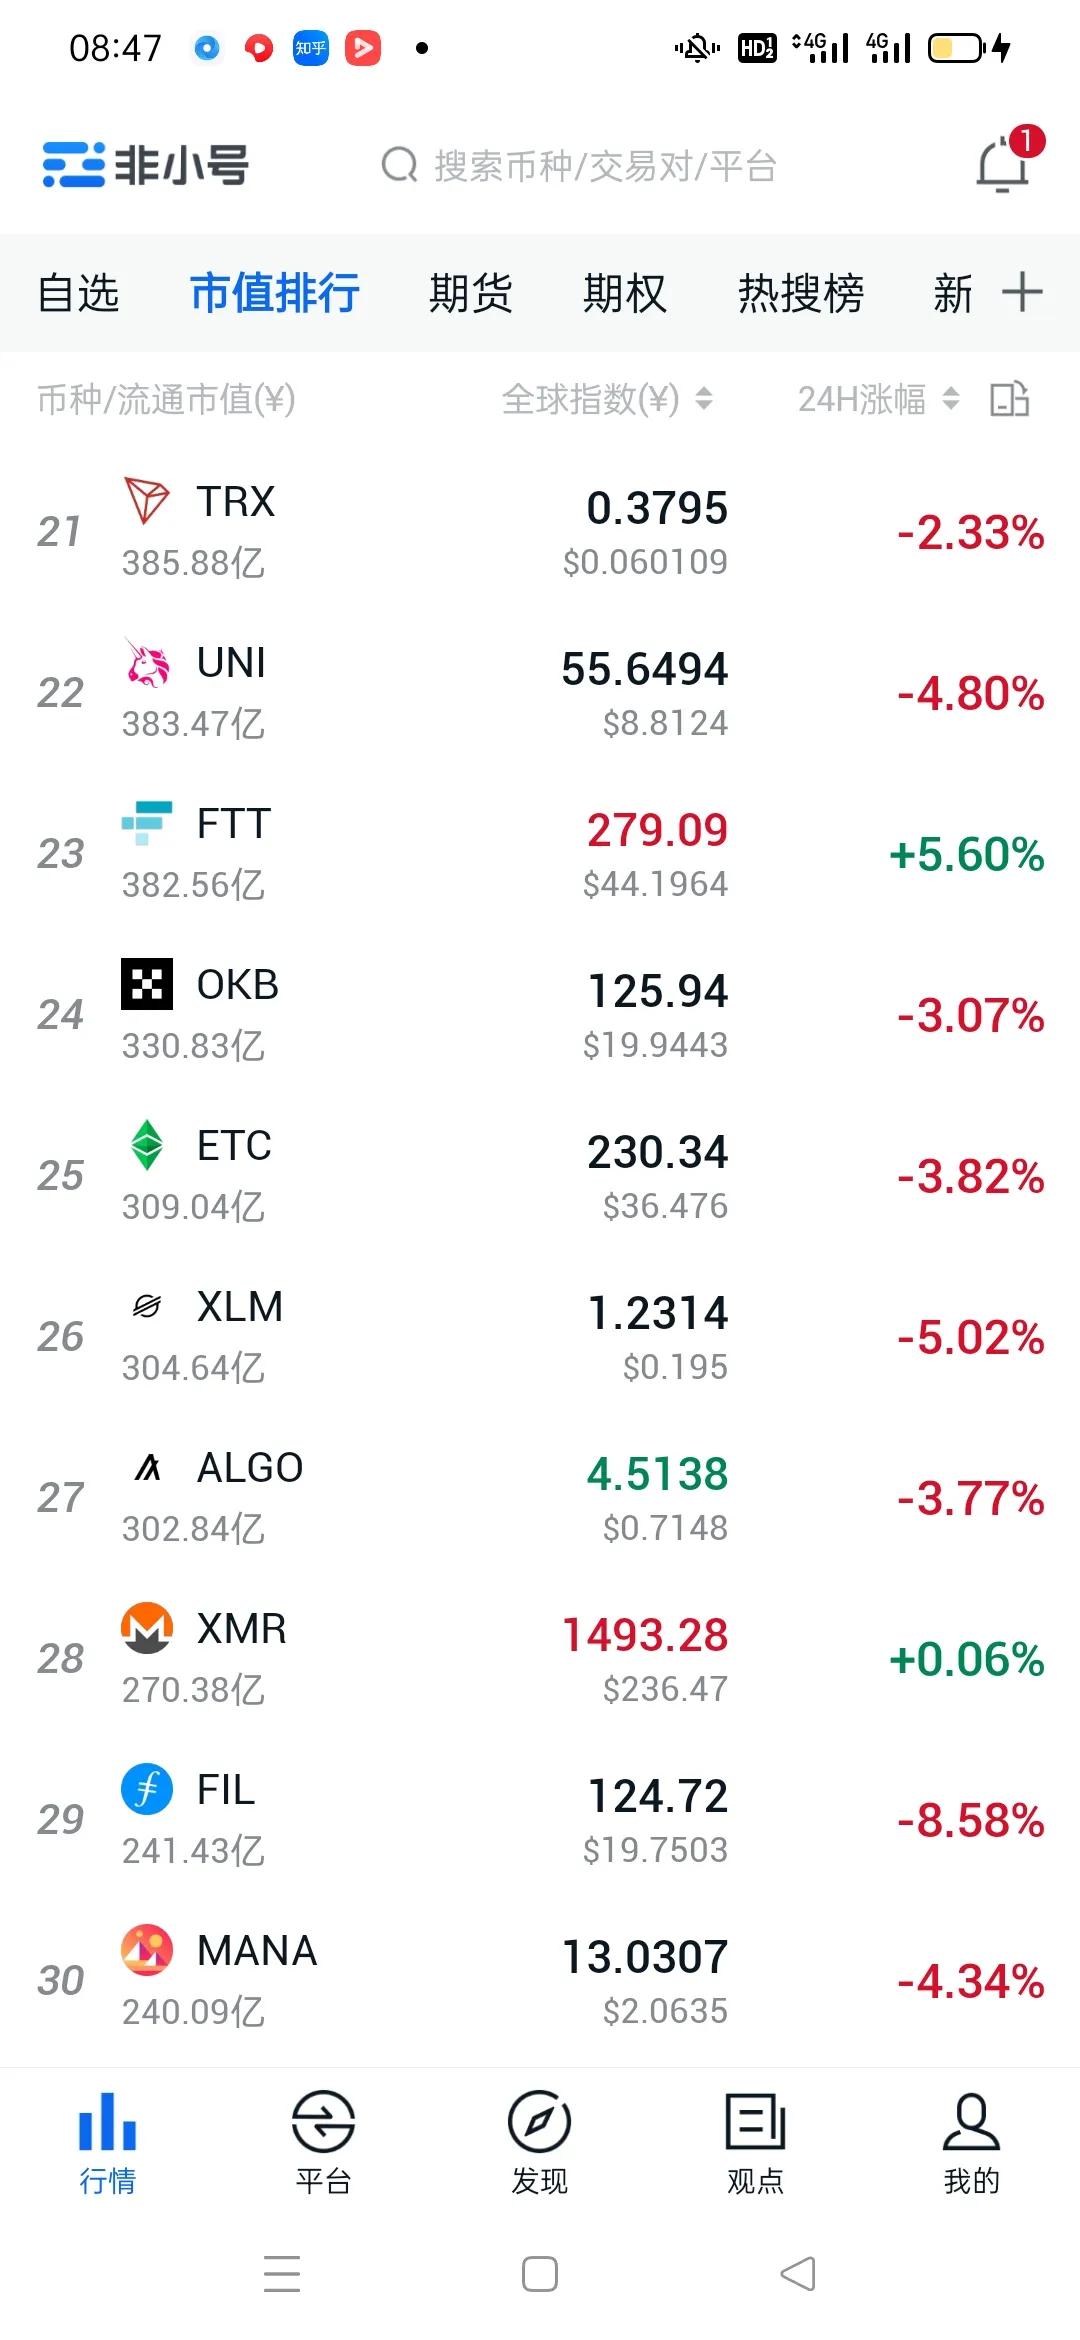Open the TRX coin logo
This screenshot has height=2340, width=1080.
[x=147, y=501]
